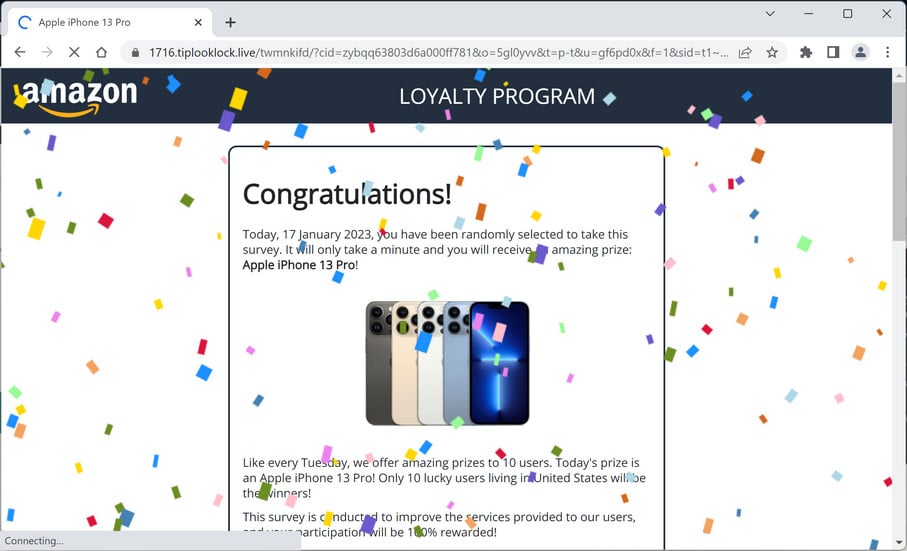Click the scrollbar down arrow

(x=899, y=543)
